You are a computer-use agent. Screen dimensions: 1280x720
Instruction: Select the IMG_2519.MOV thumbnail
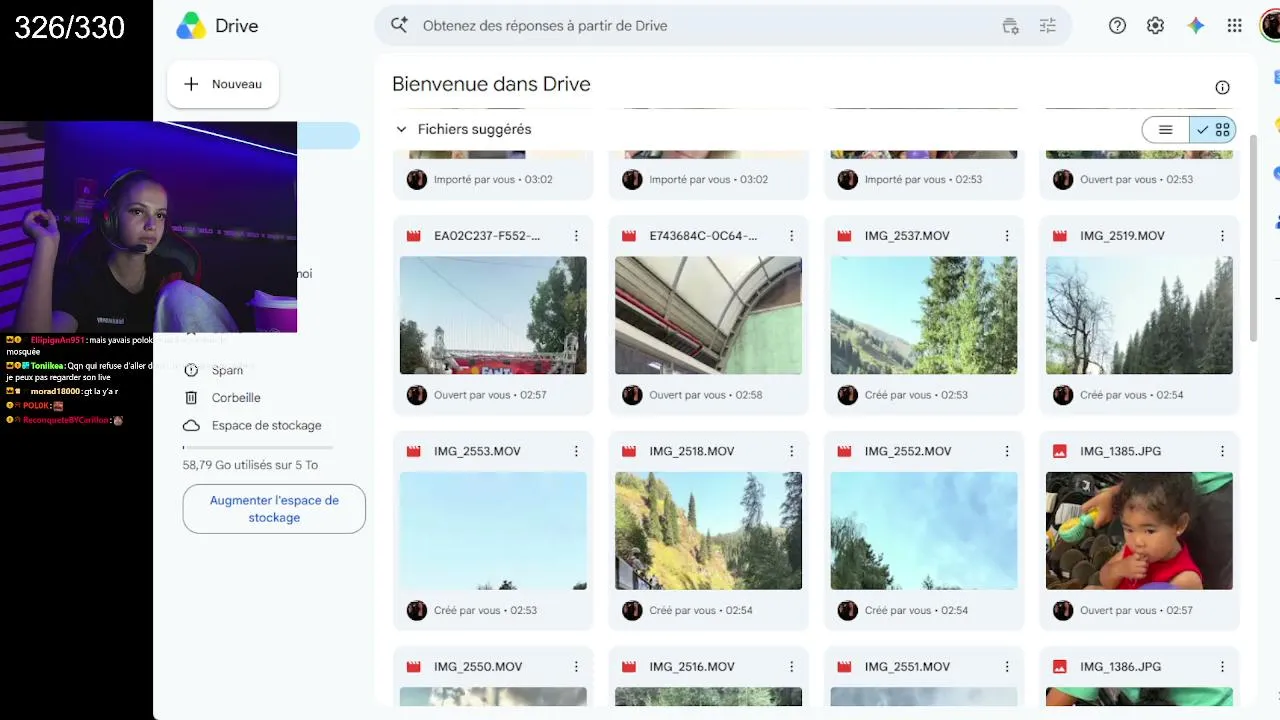(1139, 315)
